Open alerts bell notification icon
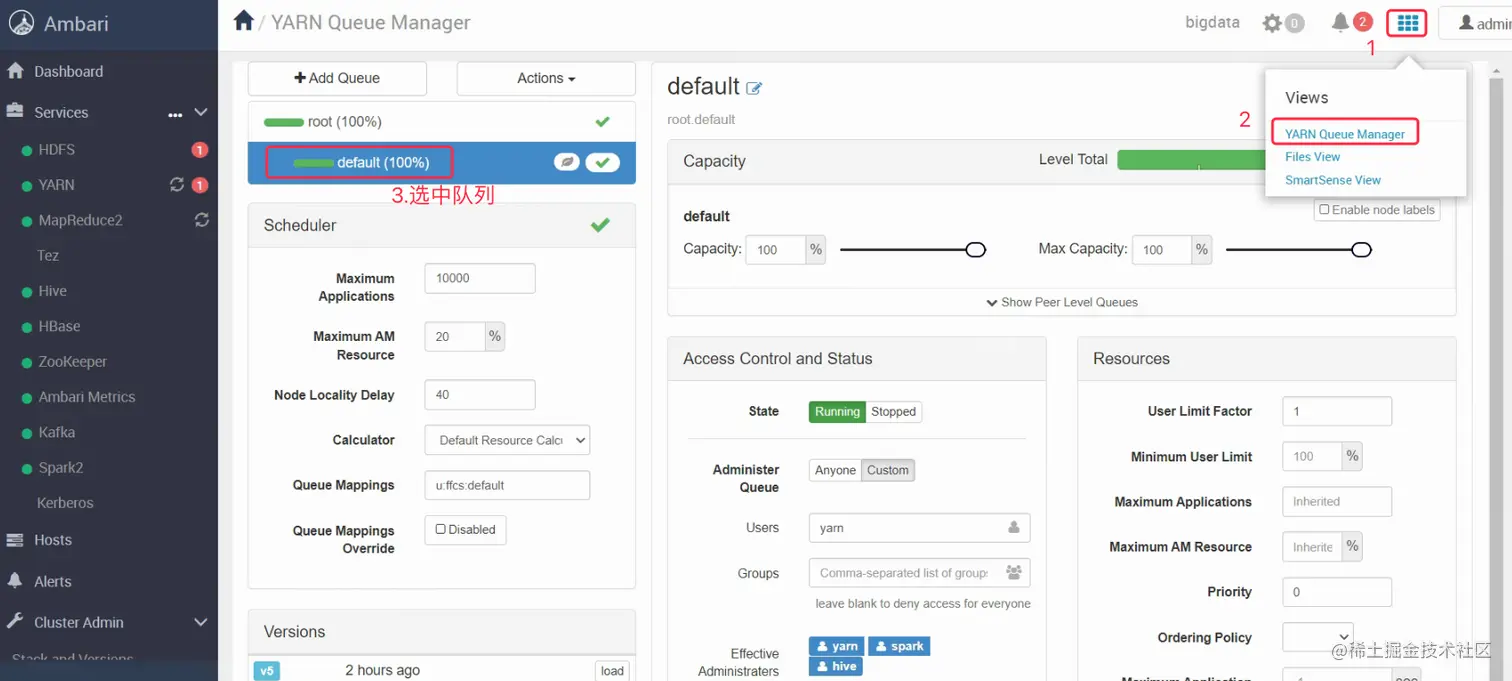The width and height of the screenshot is (1512, 681). [x=1340, y=22]
